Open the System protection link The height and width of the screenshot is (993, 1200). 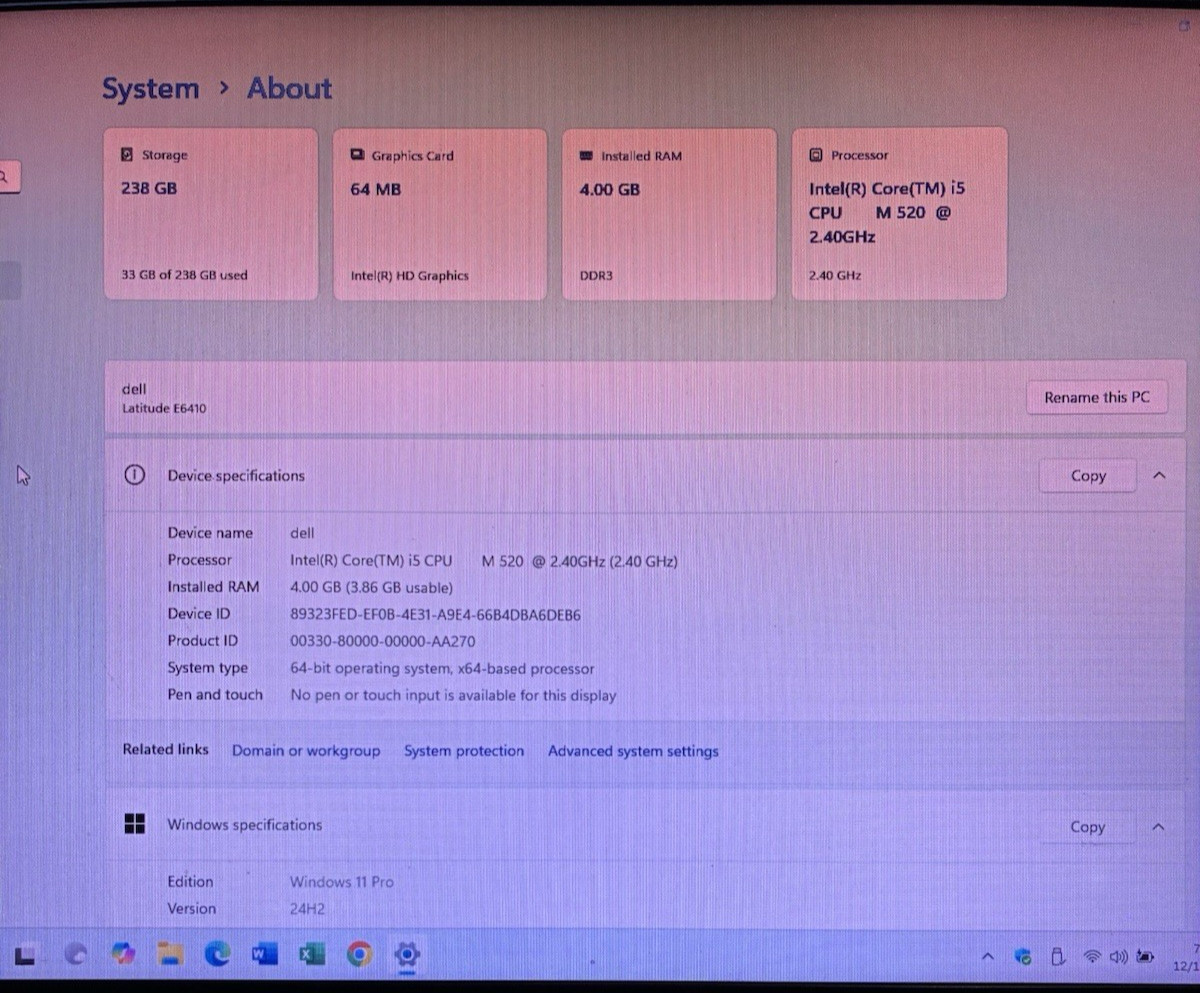coord(464,751)
